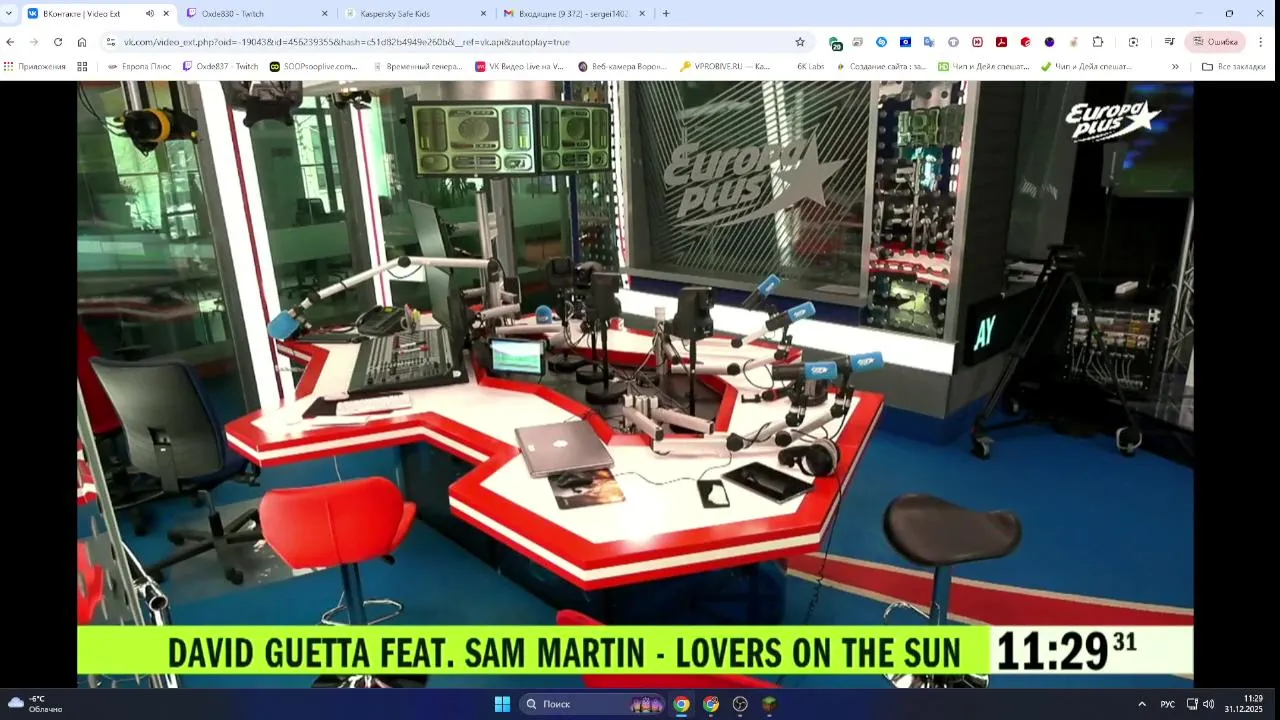The image size is (1280, 720).
Task: Open the green extension with 20 badge
Action: pyautogui.click(x=835, y=43)
